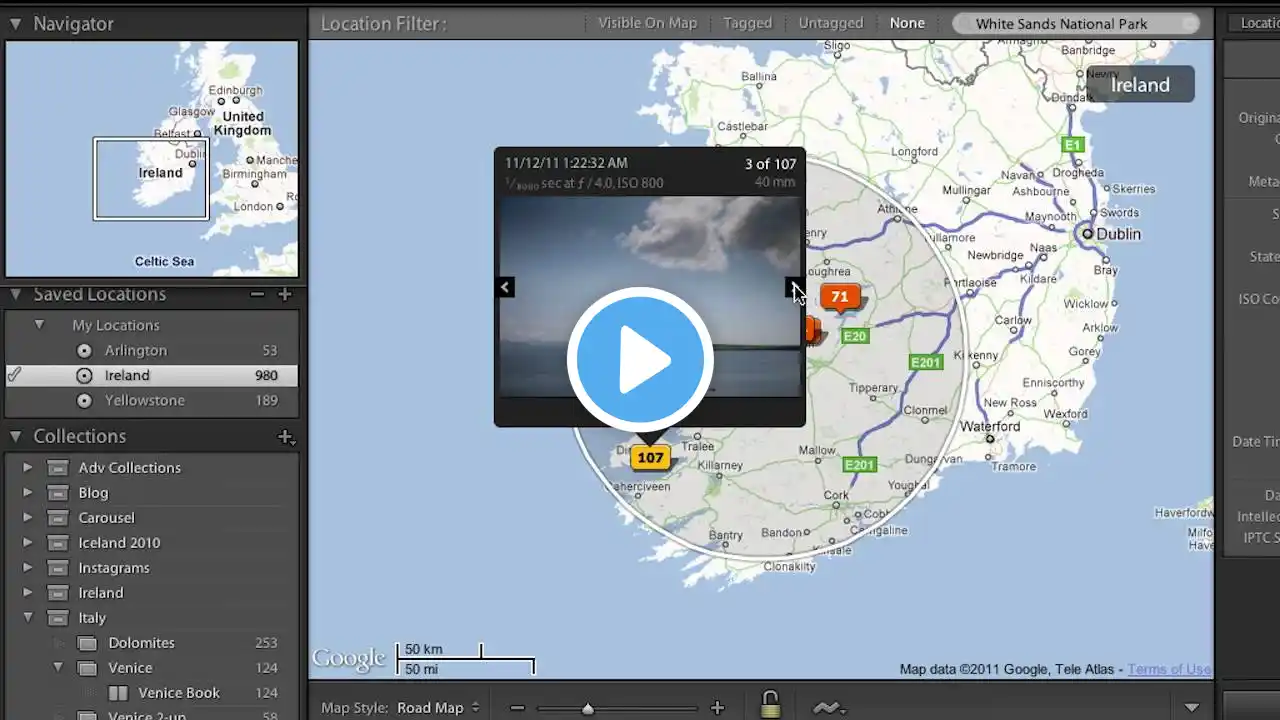Show previous photo in the preview popup
This screenshot has height=720, width=1280.
[505, 288]
